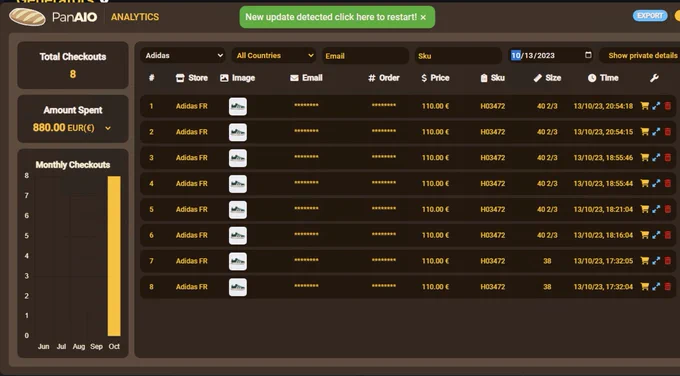
Task: Open the Adidas store filter dropdown
Action: [x=183, y=56]
